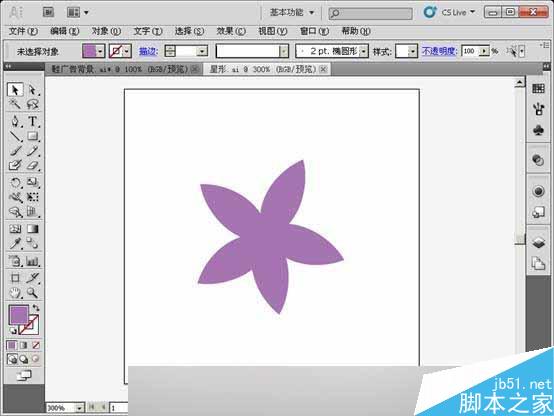Set paint type to Color button

[x=12, y=345]
